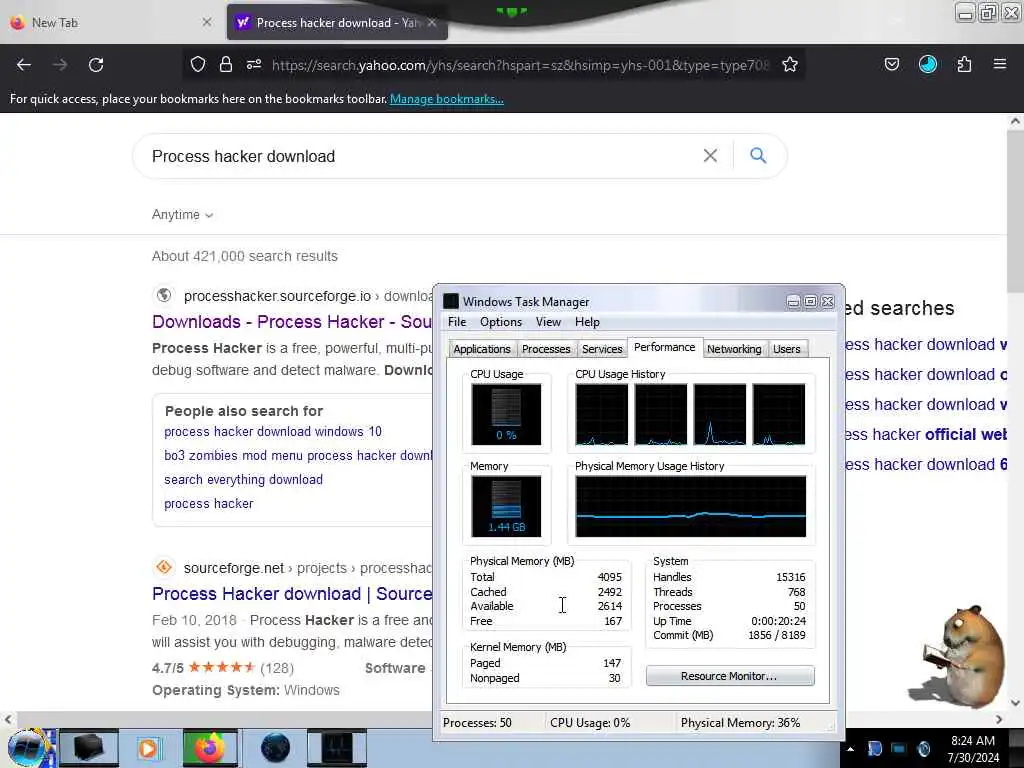Open Downloads - Process Hacker result link
Image resolution: width=1024 pixels, height=768 pixels.
pos(292,322)
